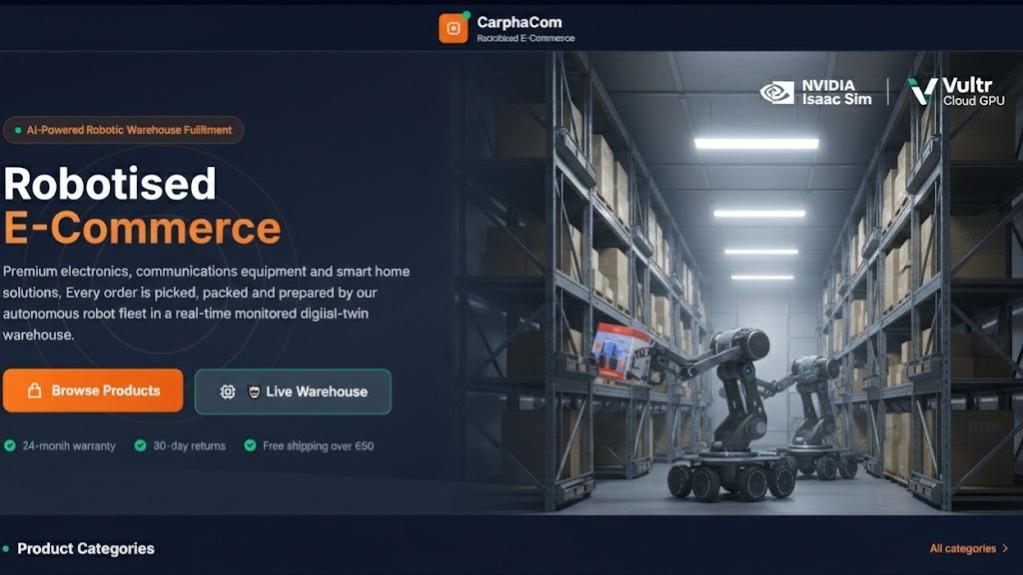This screenshot has width=1023, height=575.
Task: Click the green check beside 30-day returns
Action: click(x=140, y=446)
